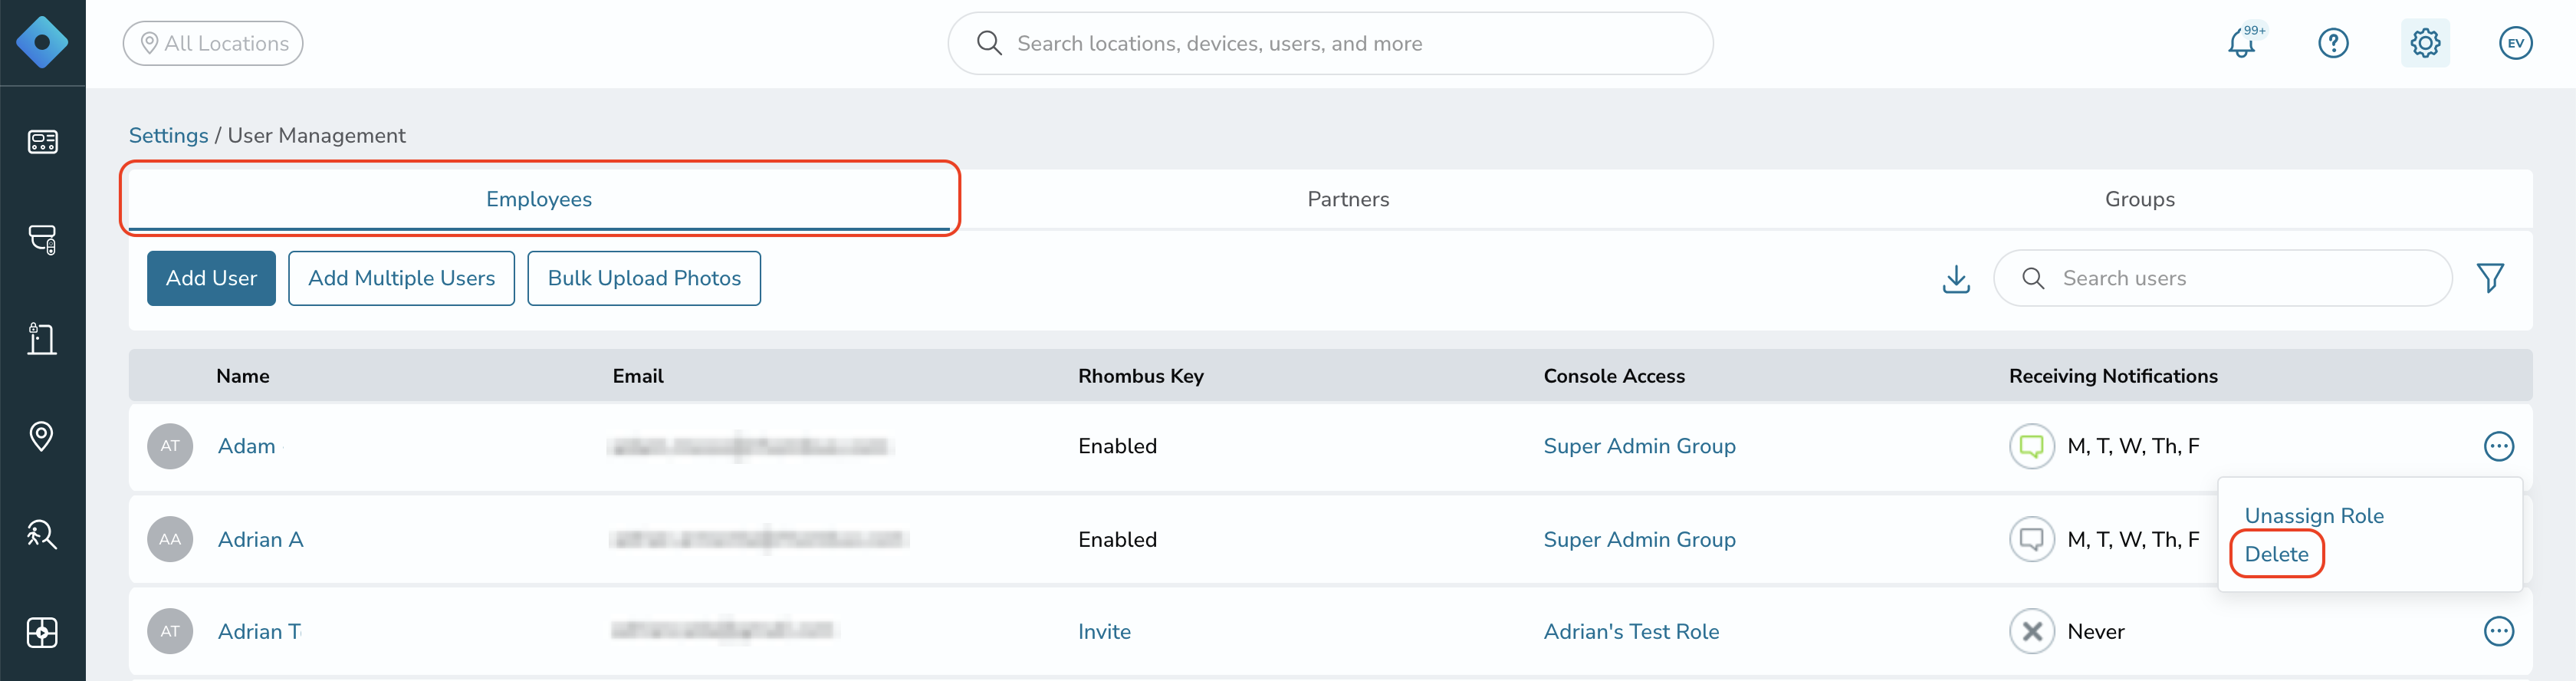
Task: Open the help question mark icon
Action: pyautogui.click(x=2333, y=43)
